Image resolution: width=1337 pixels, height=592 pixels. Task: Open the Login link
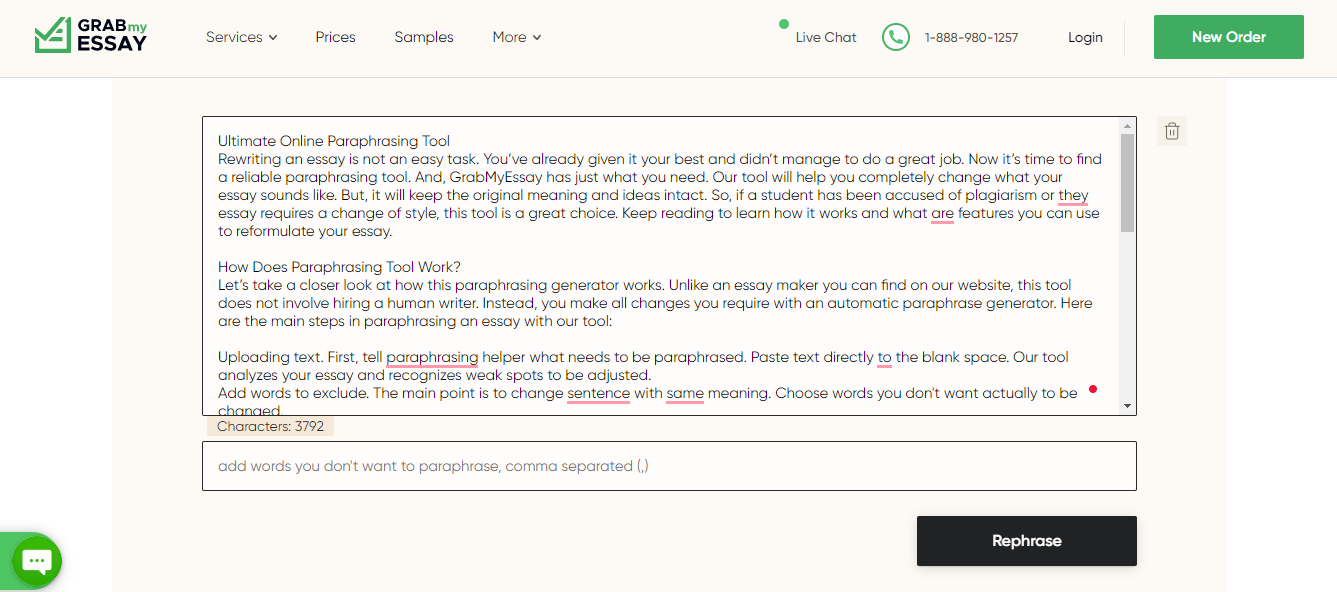(1085, 37)
